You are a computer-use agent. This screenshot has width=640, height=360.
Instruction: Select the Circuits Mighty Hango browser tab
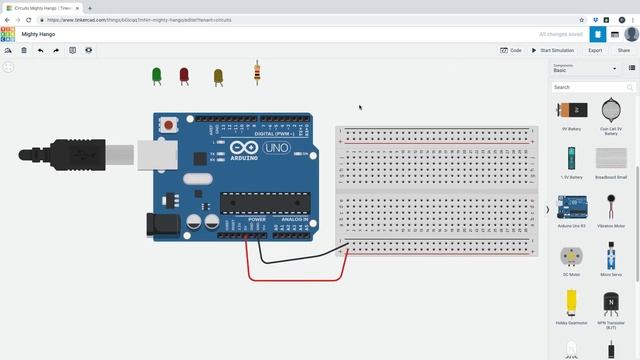click(x=42, y=8)
